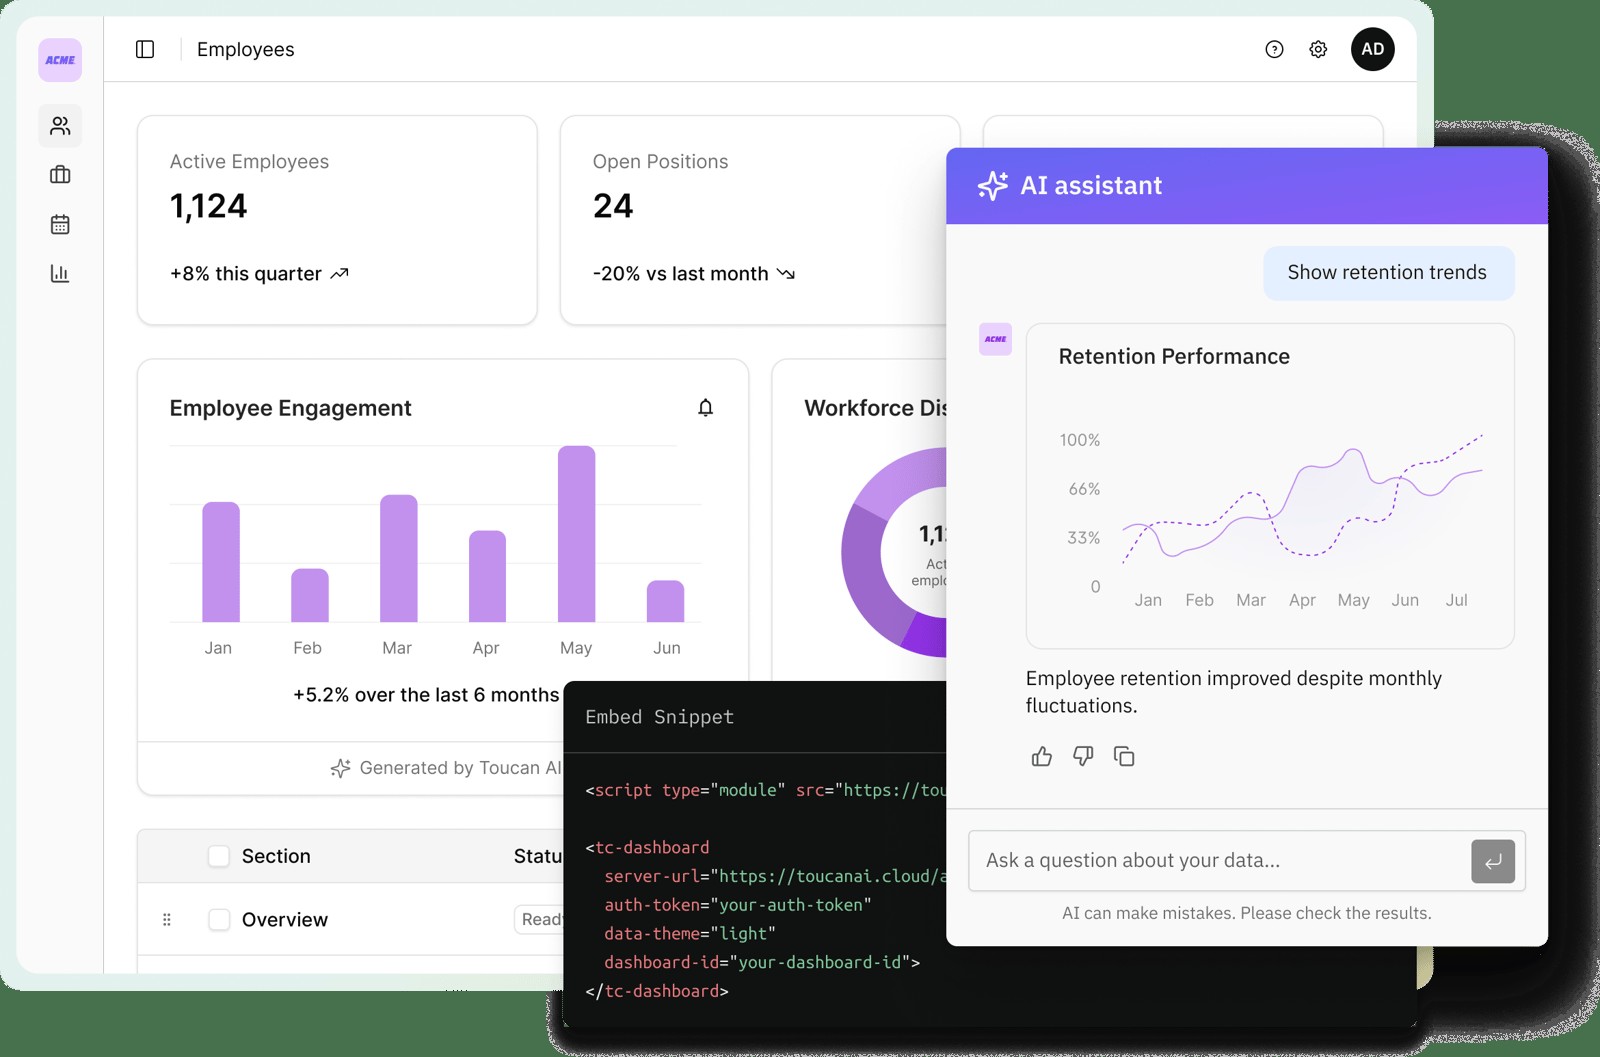Click the May bar in Employee Engagement
The height and width of the screenshot is (1057, 1600).
coord(576,534)
